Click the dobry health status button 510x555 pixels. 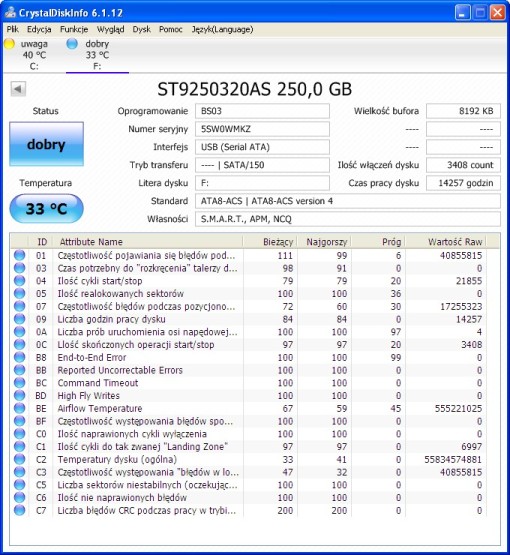(46, 144)
